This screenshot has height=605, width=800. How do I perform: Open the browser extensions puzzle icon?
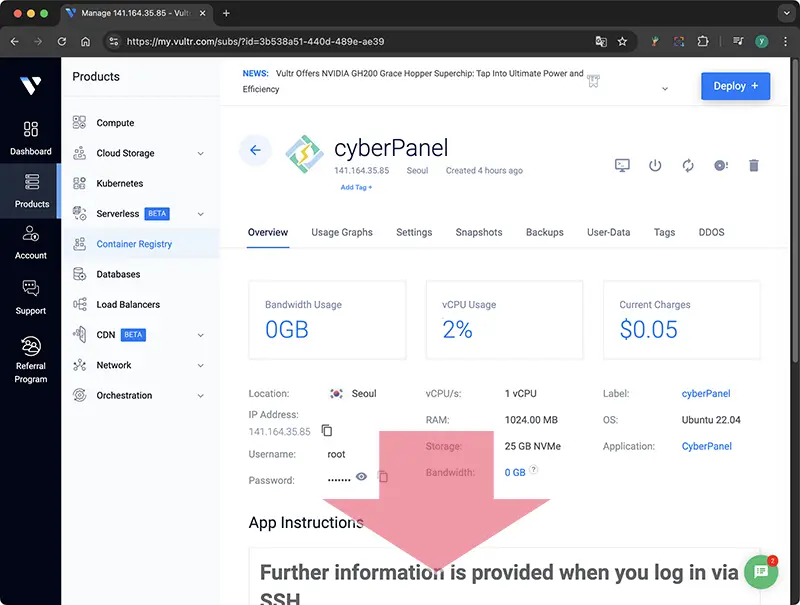click(x=703, y=41)
